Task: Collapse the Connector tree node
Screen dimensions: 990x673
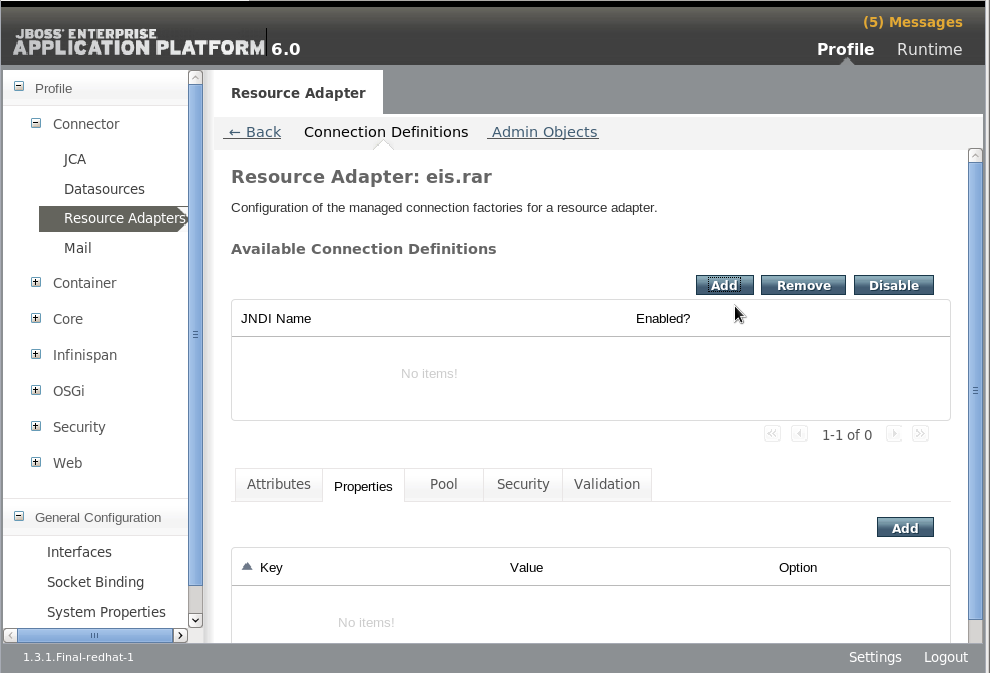Action: (34, 123)
